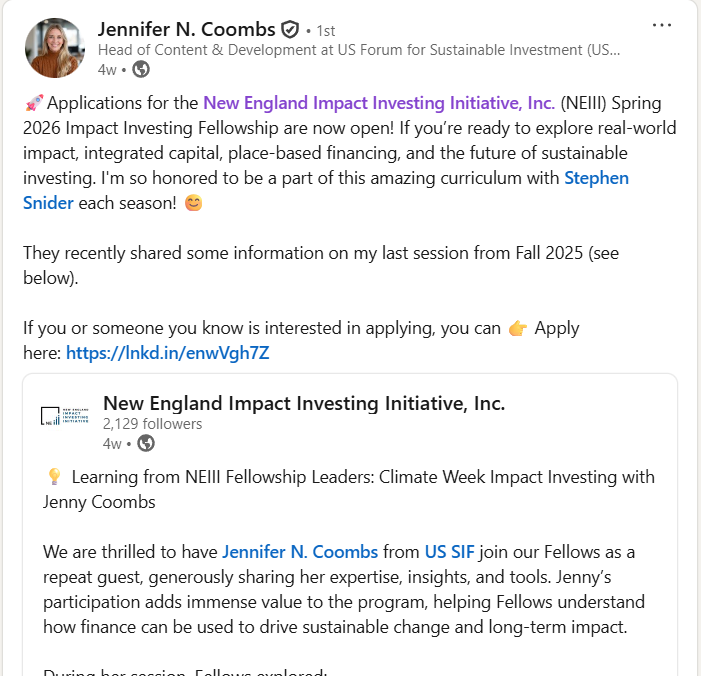Viewport: 701px width, 676px height.
Task: Click the 1st connection degree label
Action: coord(326,31)
